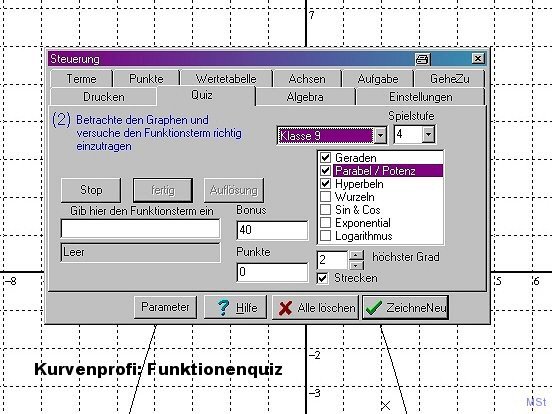Click the Funktionsterm input field
The height and width of the screenshot is (414, 552).
click(140, 229)
